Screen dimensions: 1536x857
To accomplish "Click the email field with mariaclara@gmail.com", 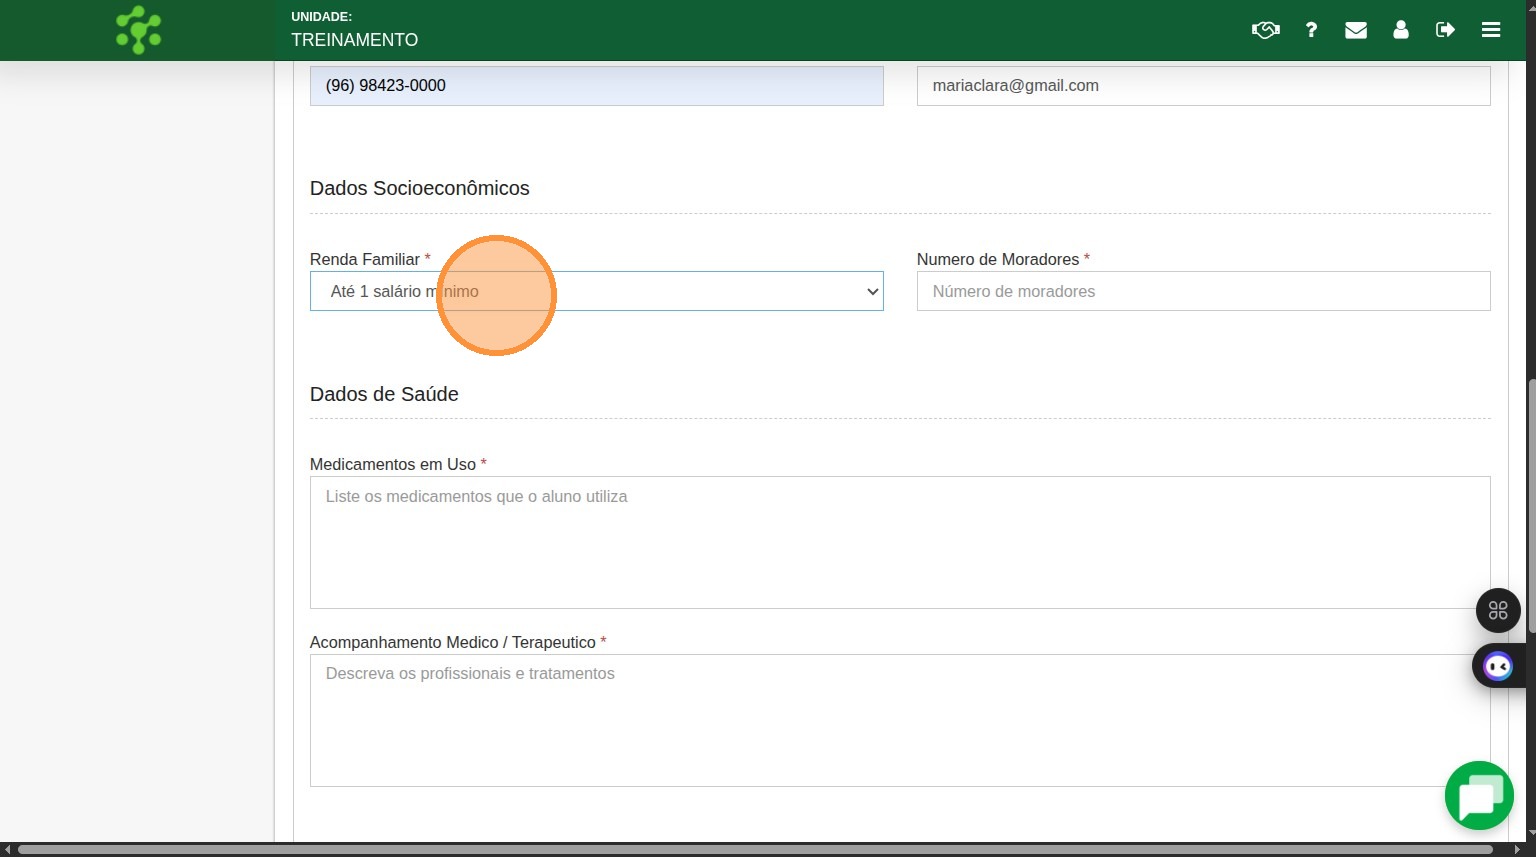I will click(1203, 86).
